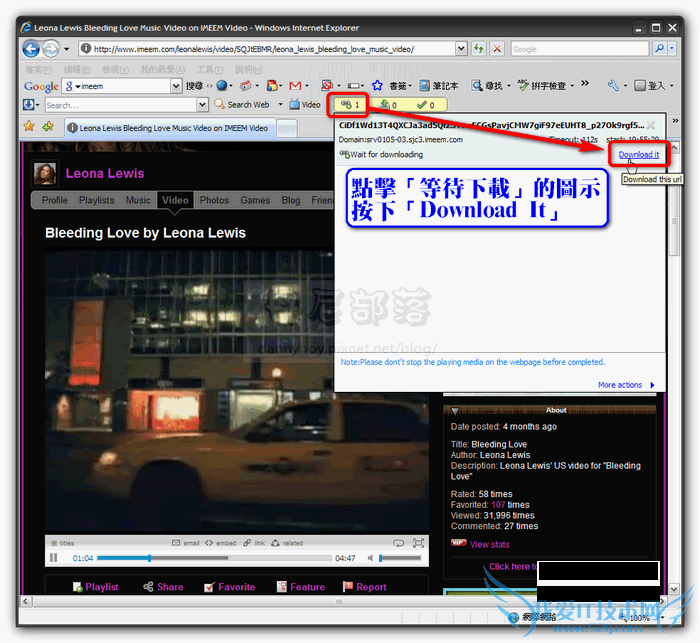700x643 pixels.
Task: Click the video progress seek bar
Action: coord(214,558)
